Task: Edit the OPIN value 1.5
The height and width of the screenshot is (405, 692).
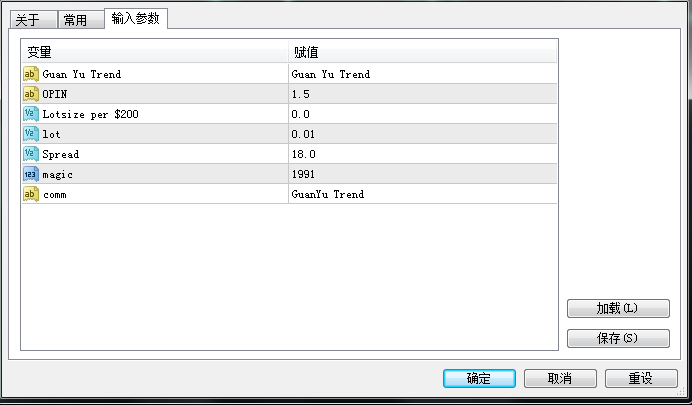Action: click(x=421, y=94)
